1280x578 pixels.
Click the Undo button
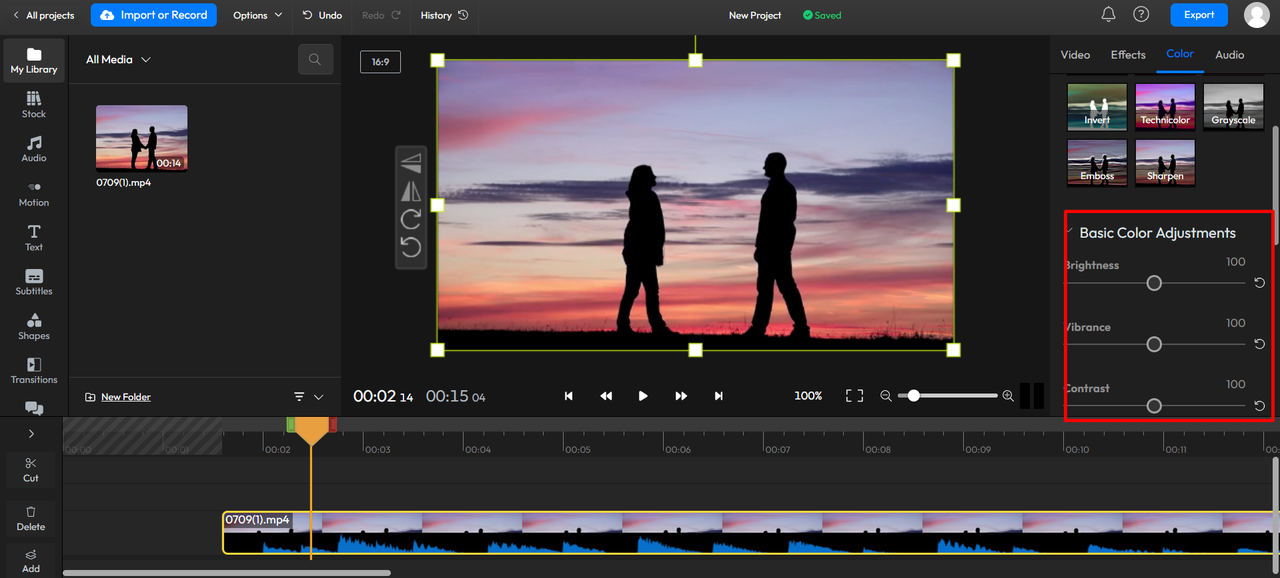point(322,15)
